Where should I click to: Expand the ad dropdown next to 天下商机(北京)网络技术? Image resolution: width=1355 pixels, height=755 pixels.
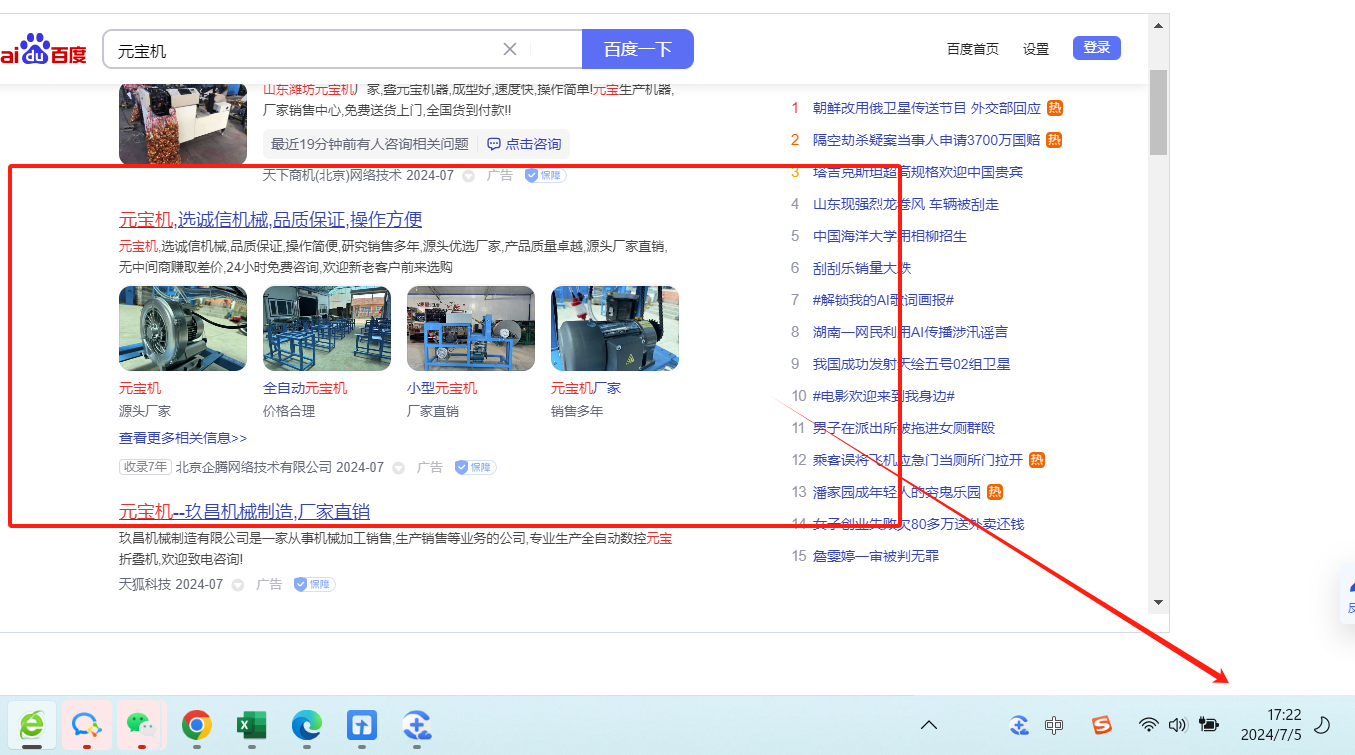click(468, 175)
